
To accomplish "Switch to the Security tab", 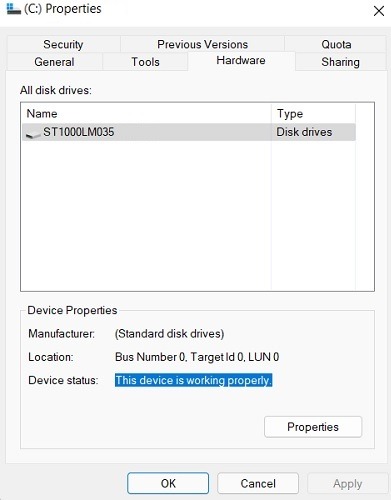I will 63,44.
